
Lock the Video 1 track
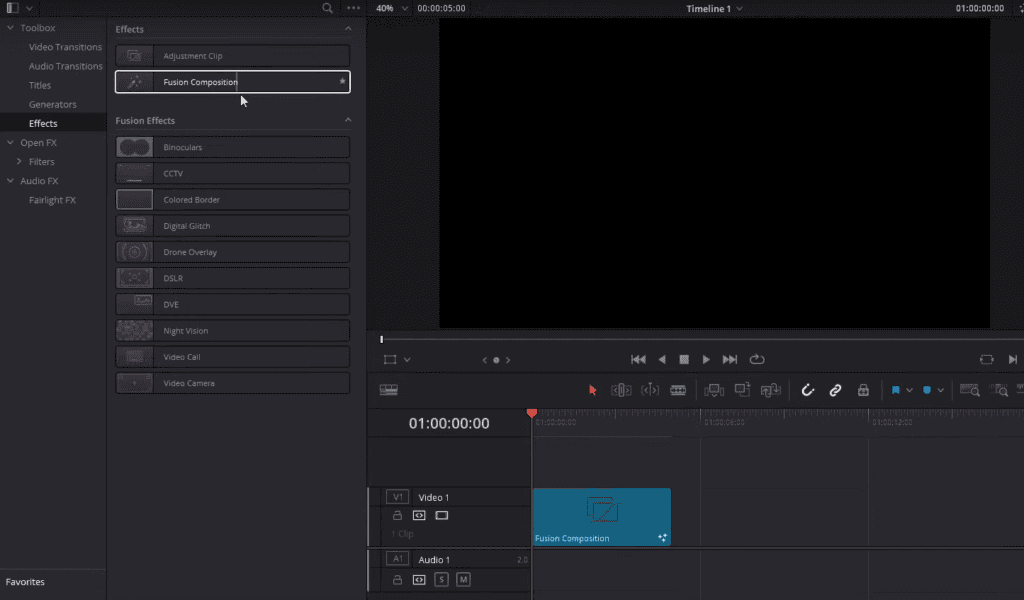click(x=397, y=516)
